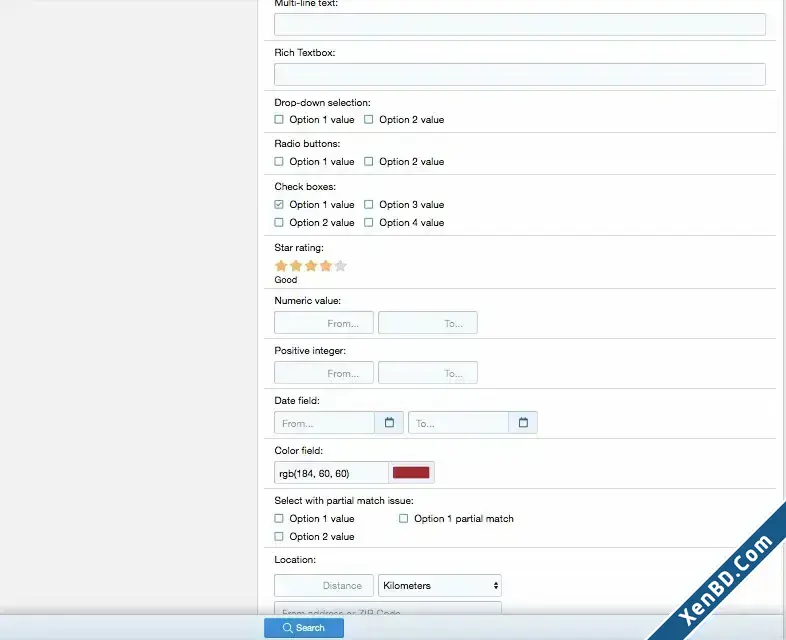The width and height of the screenshot is (786, 640).
Task: Check Option 1 value under Radio buttons
Action: click(279, 161)
